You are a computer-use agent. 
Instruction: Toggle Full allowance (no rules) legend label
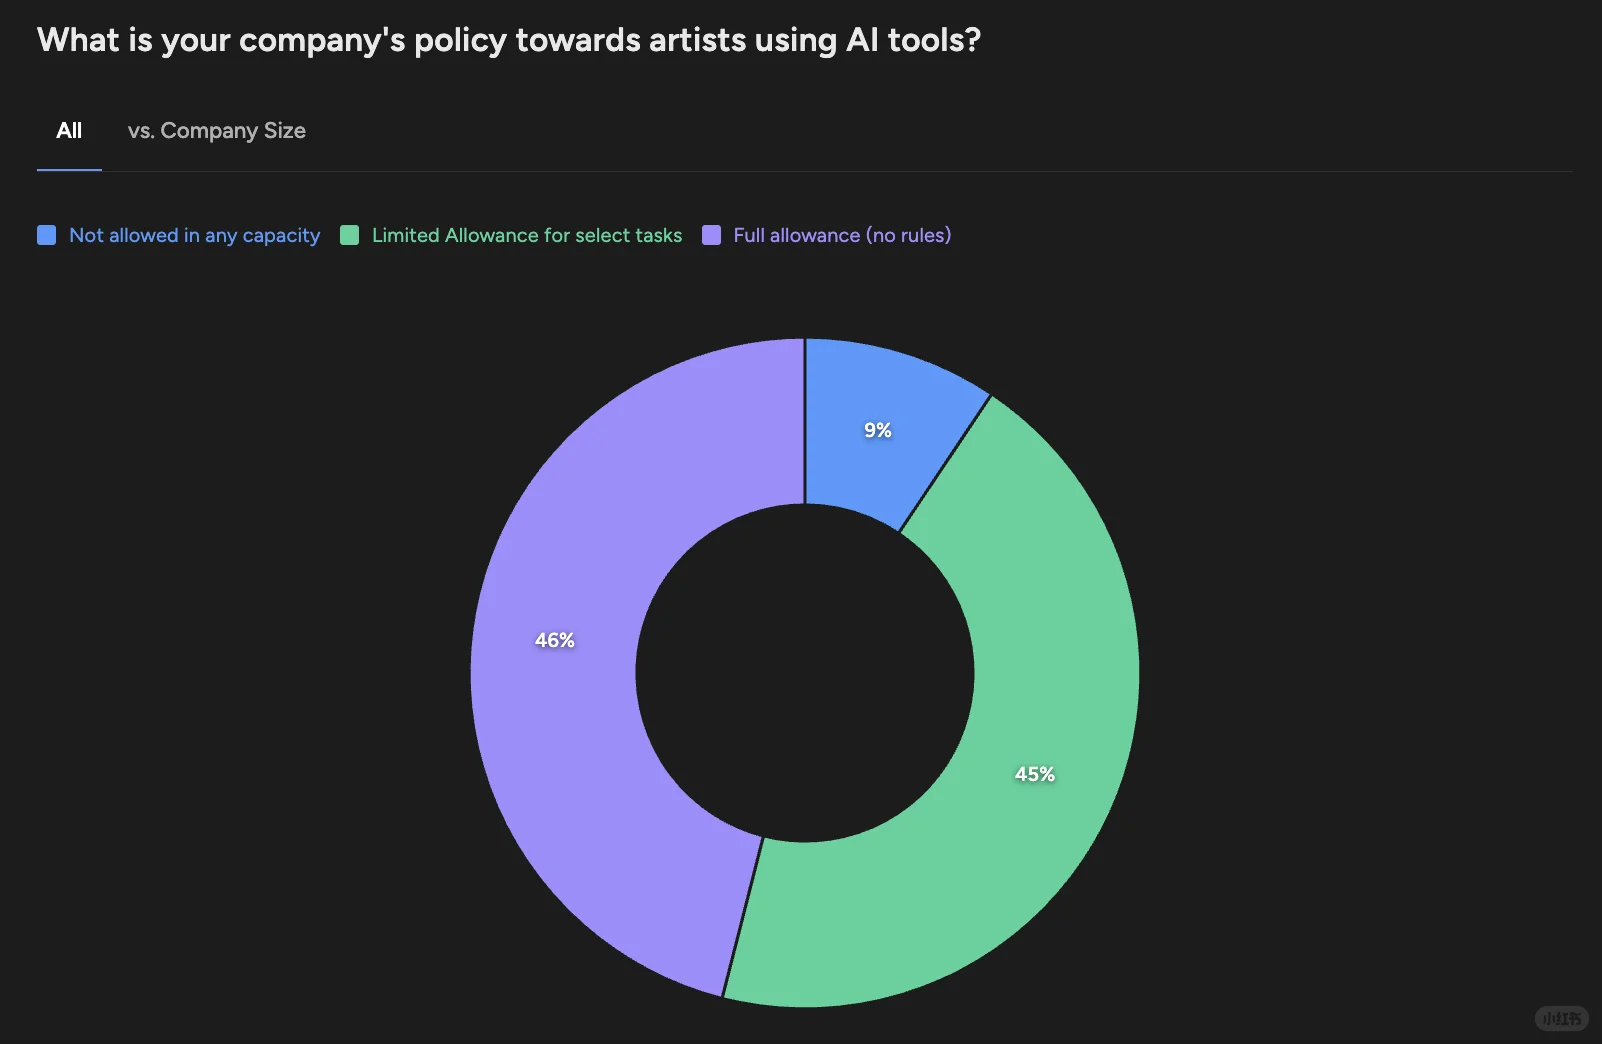coord(842,235)
